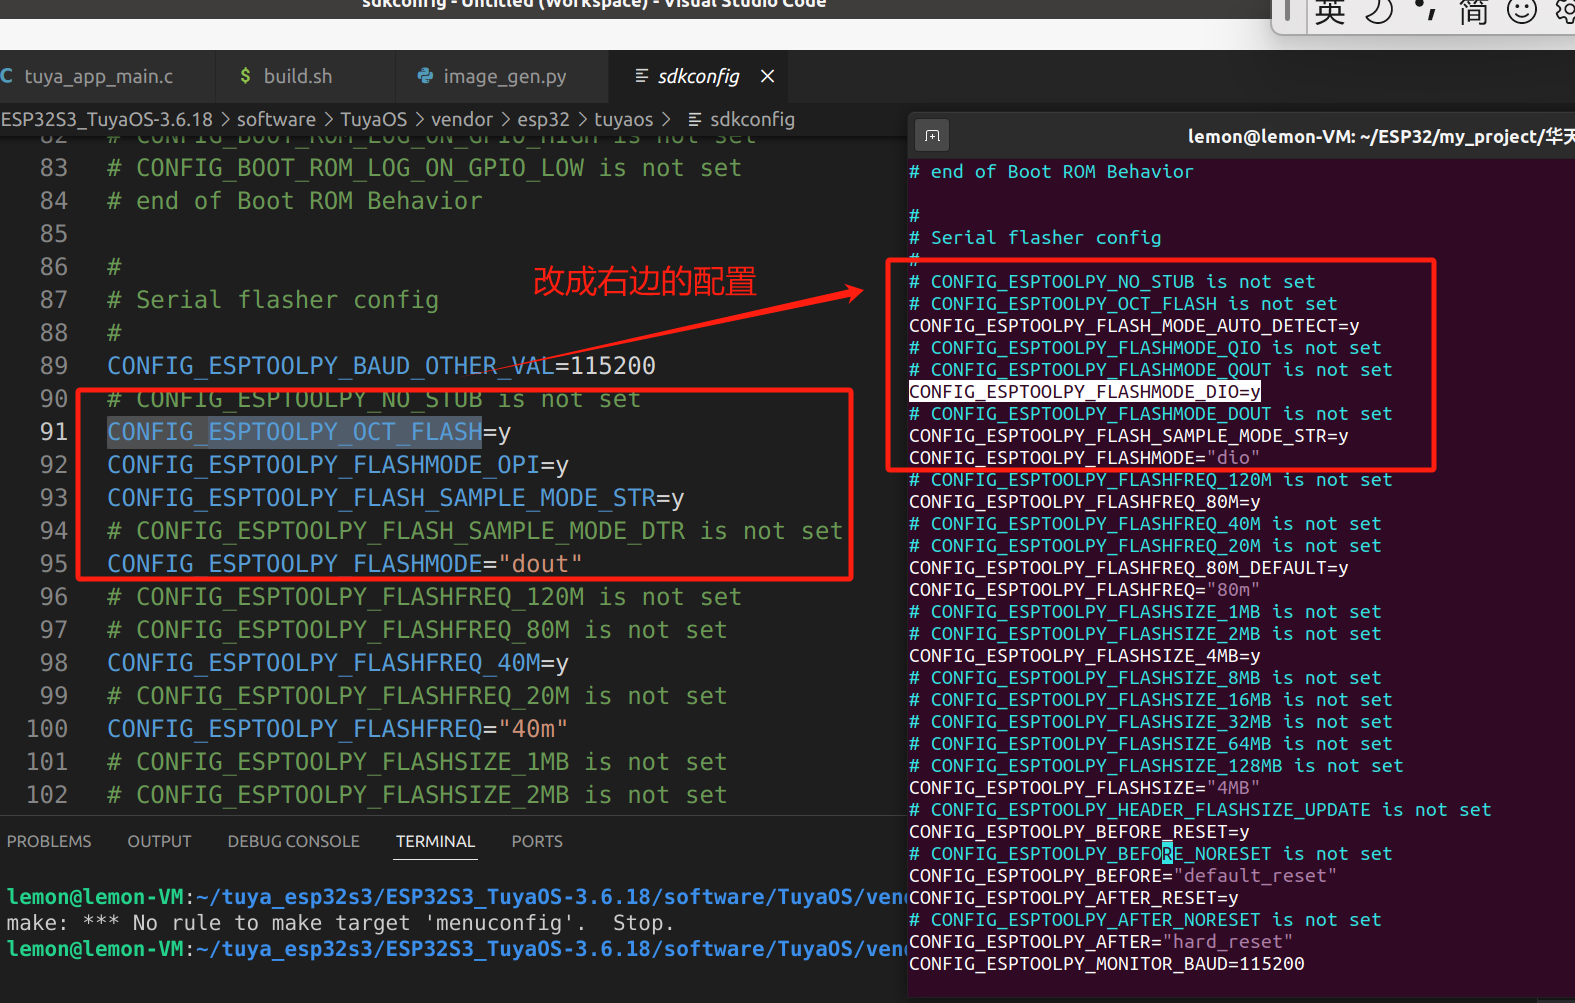Open the emoji smiley panel

coord(1521,12)
